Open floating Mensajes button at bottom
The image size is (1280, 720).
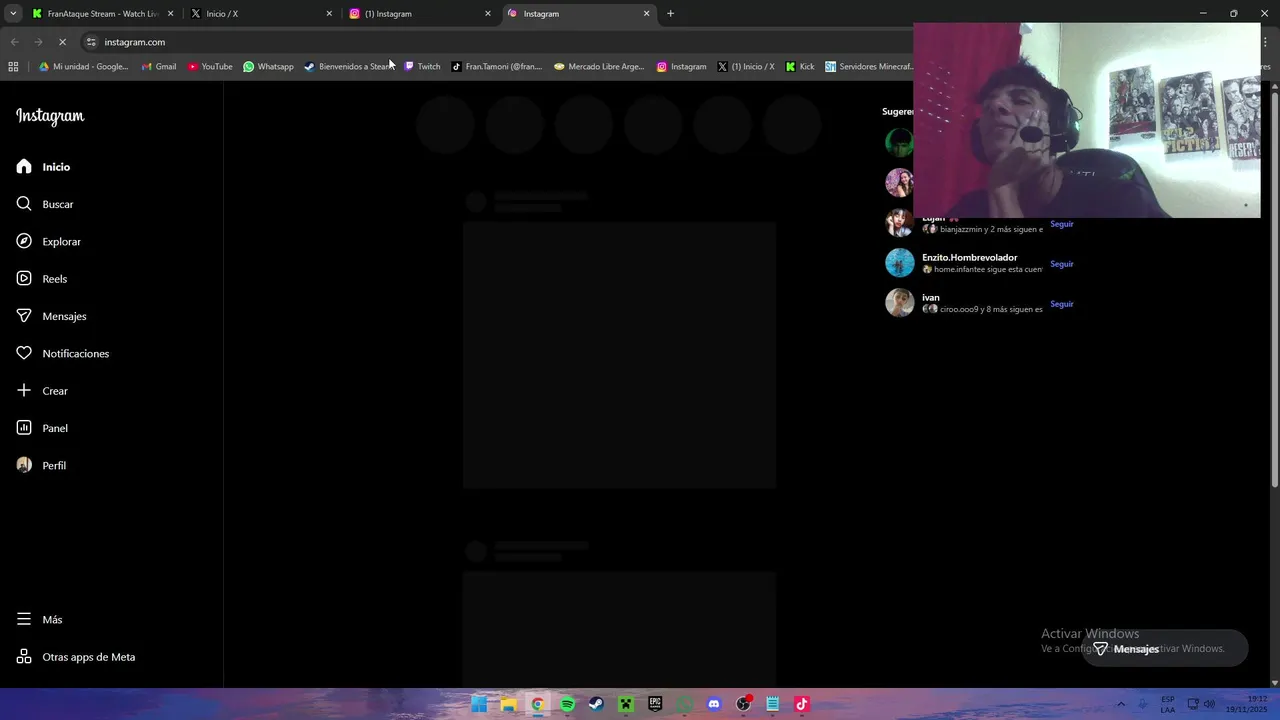point(1164,648)
